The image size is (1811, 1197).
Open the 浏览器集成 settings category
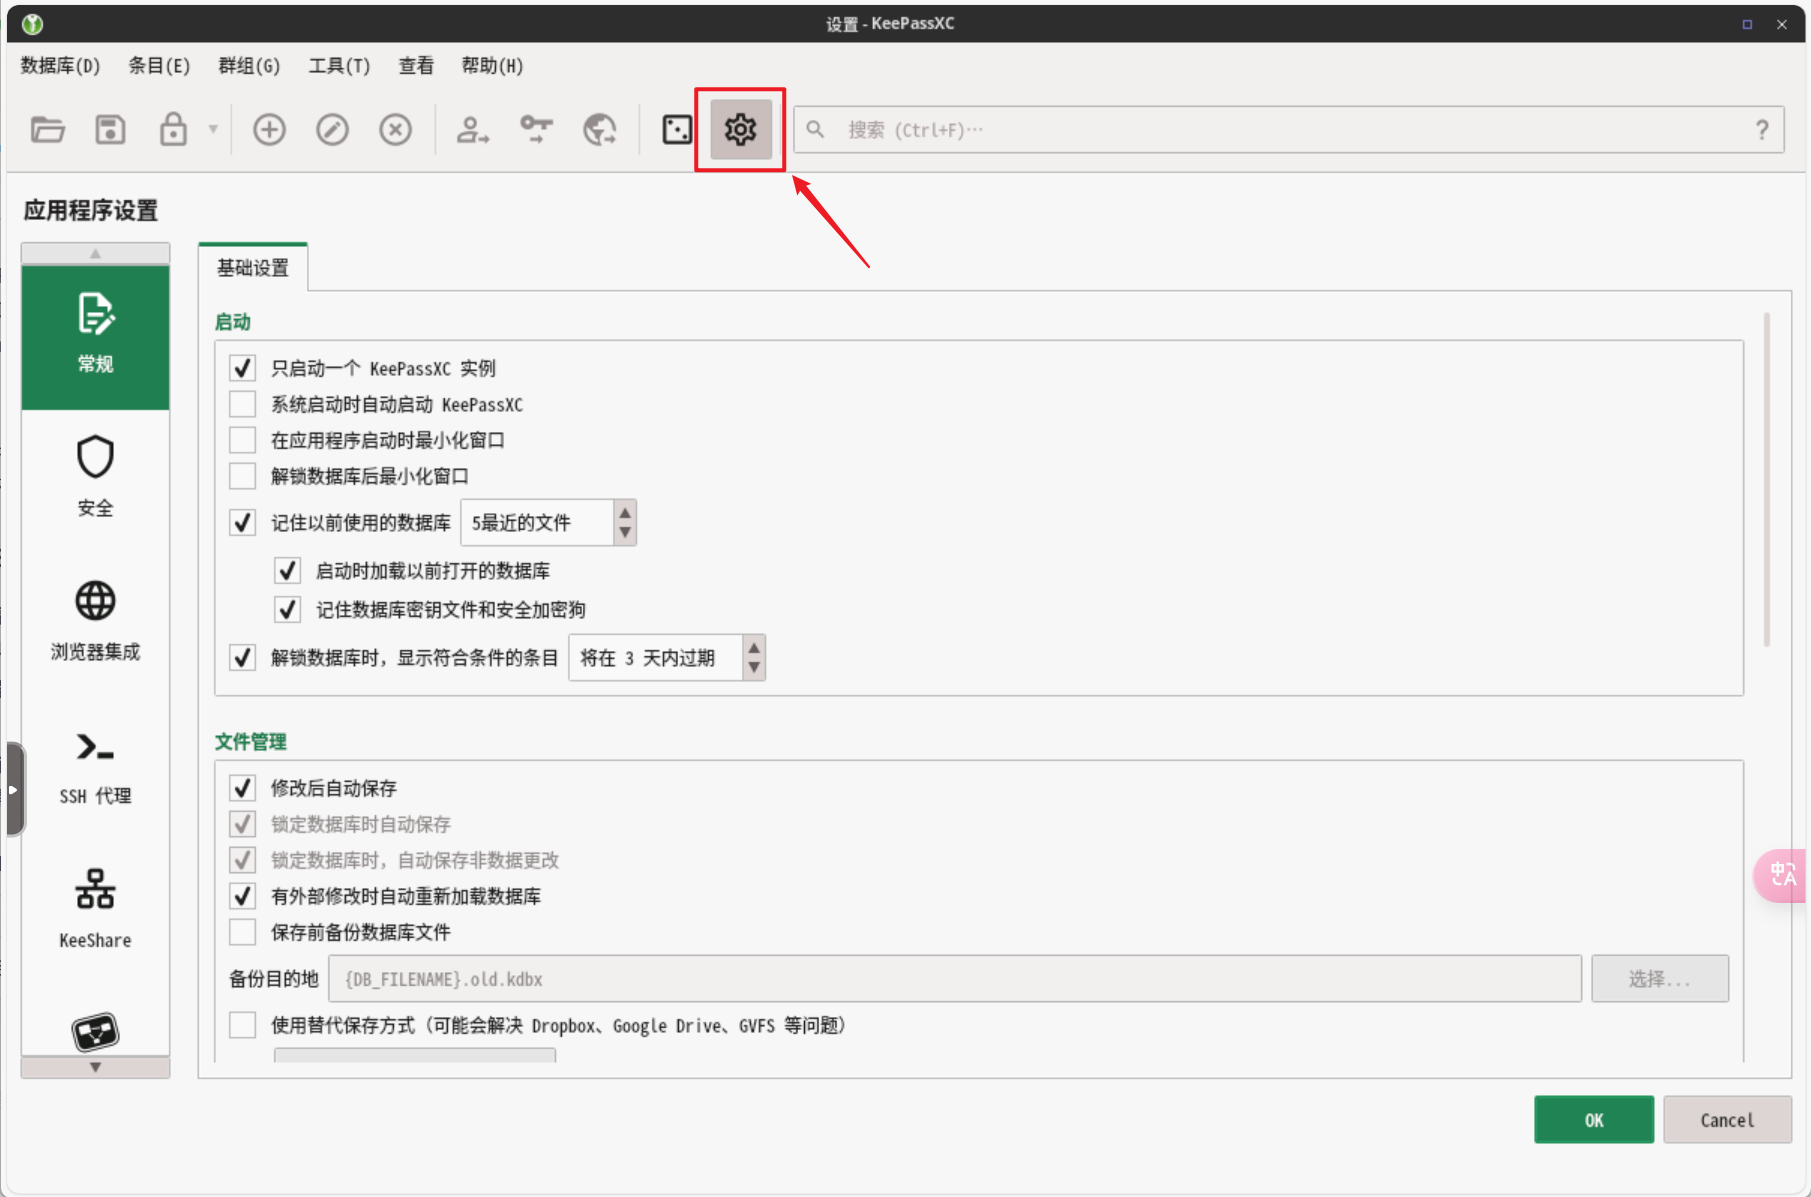click(95, 621)
